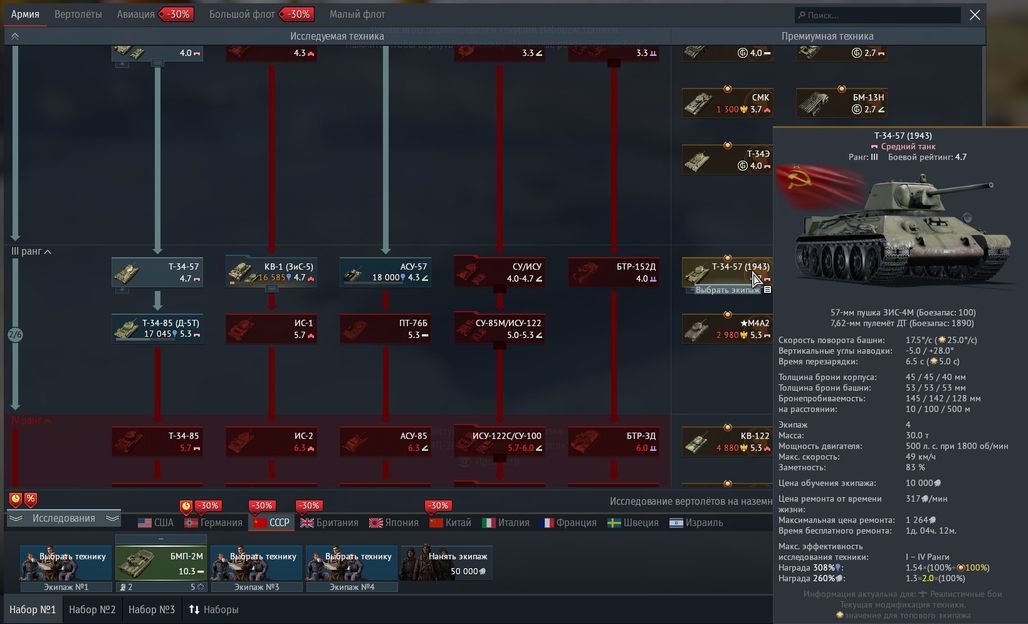This screenshot has height=624, width=1028.
Task: Select the premium ★M4A2 tank card
Action: (x=728, y=328)
